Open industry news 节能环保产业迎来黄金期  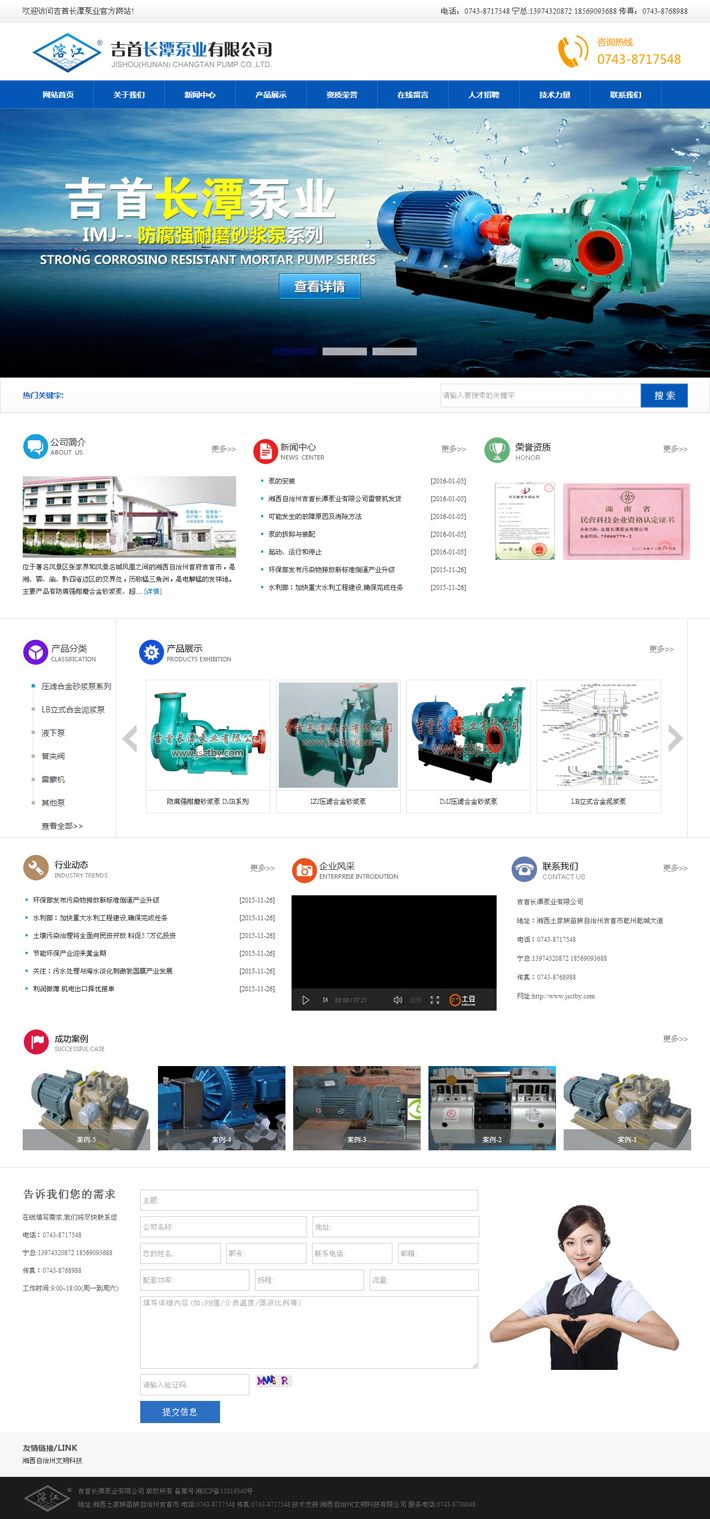coord(69,953)
